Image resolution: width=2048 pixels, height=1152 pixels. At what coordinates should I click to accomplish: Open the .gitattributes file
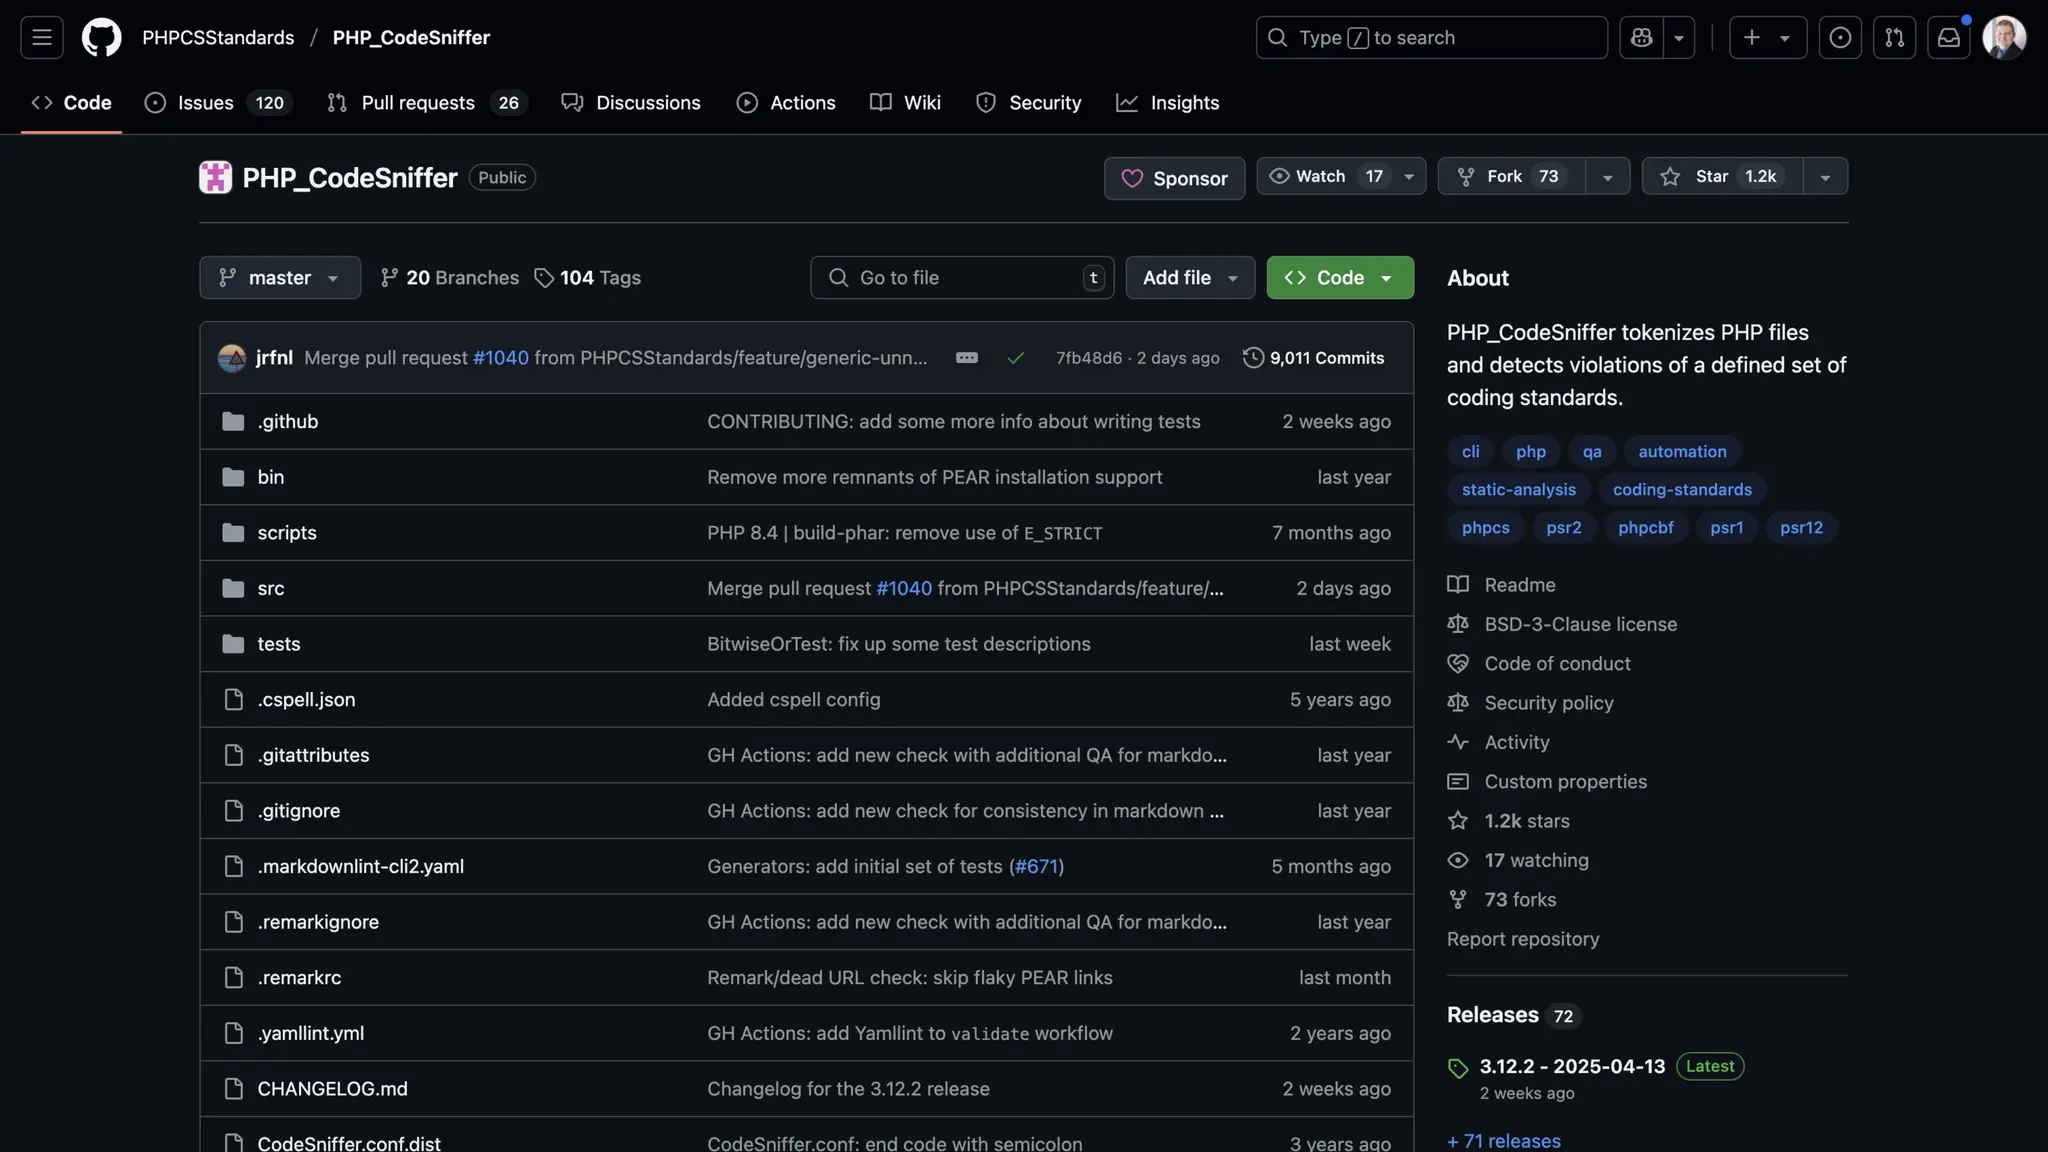pos(313,755)
